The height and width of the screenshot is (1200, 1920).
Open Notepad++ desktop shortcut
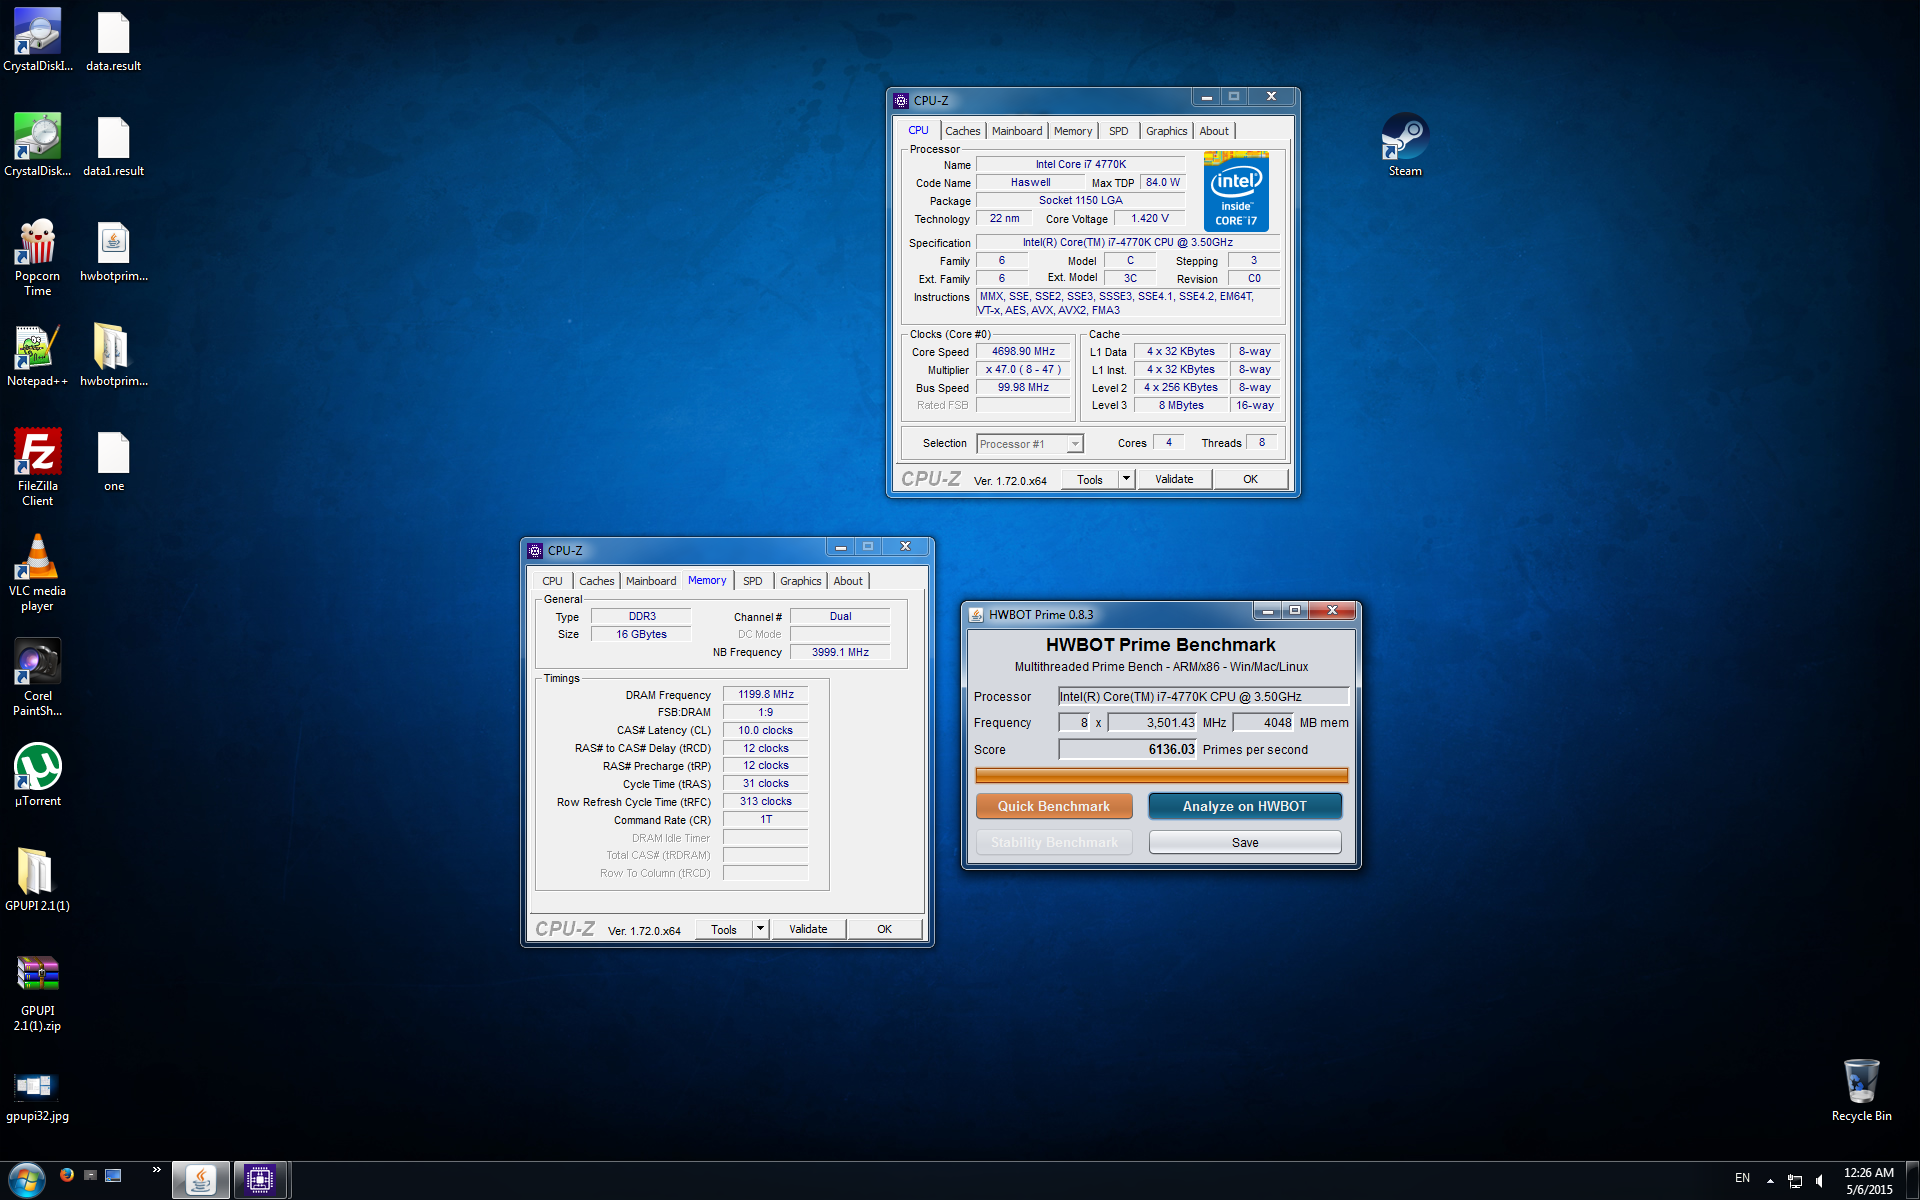[37, 355]
